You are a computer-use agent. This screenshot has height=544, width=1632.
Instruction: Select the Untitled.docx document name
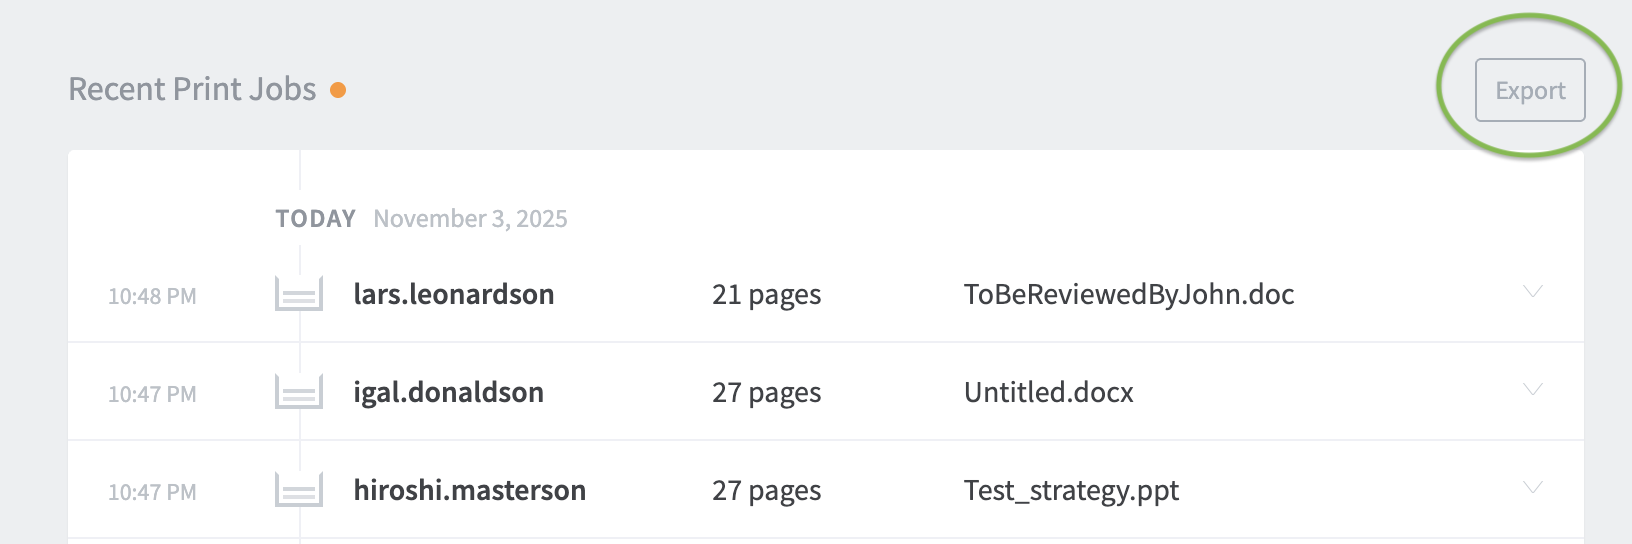pos(1048,392)
